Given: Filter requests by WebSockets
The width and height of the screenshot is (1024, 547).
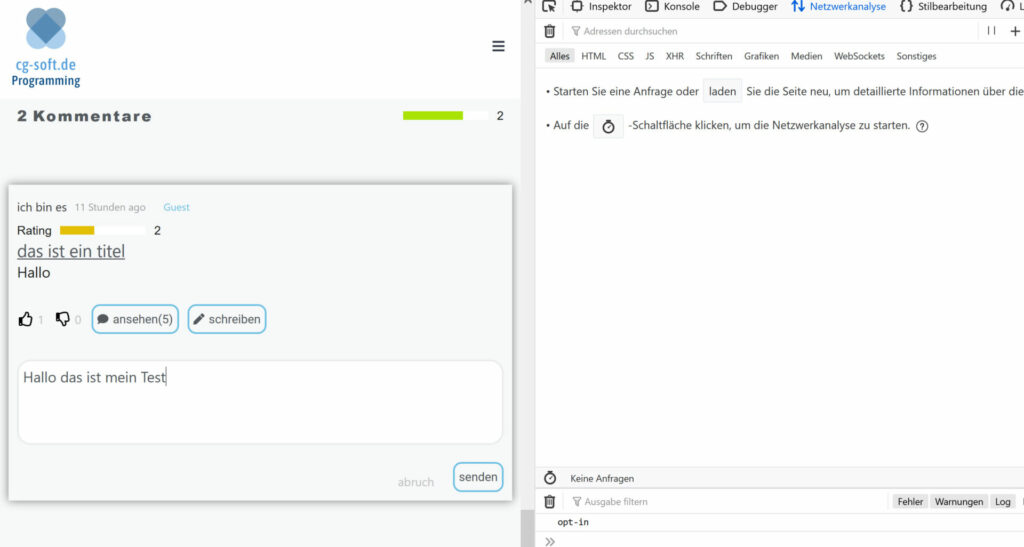Looking at the screenshot, I should coord(859,56).
